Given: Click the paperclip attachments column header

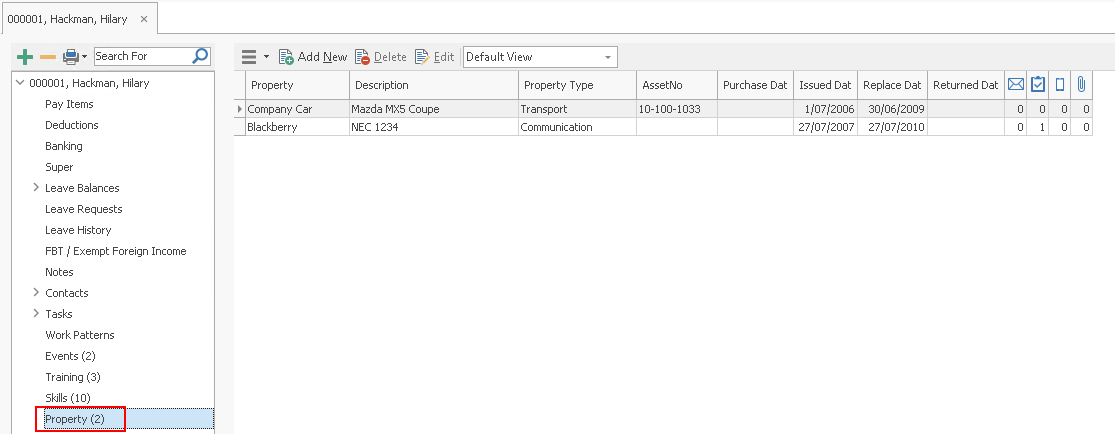Looking at the screenshot, I should click(1081, 85).
